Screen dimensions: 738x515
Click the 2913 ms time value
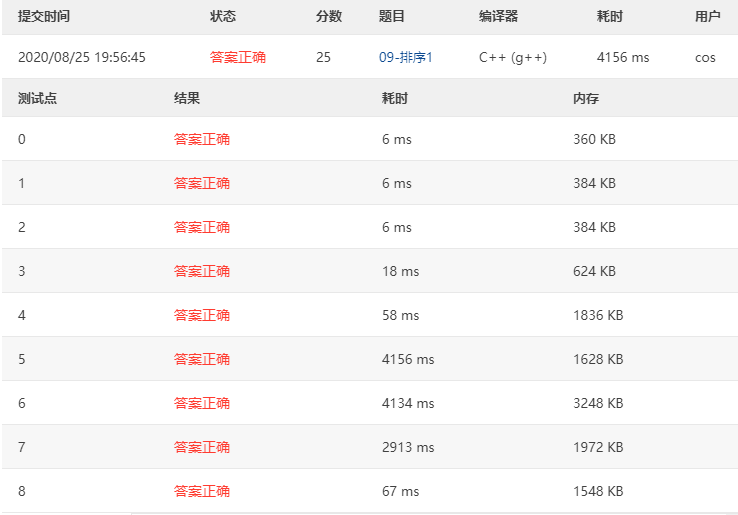pyautogui.click(x=408, y=447)
